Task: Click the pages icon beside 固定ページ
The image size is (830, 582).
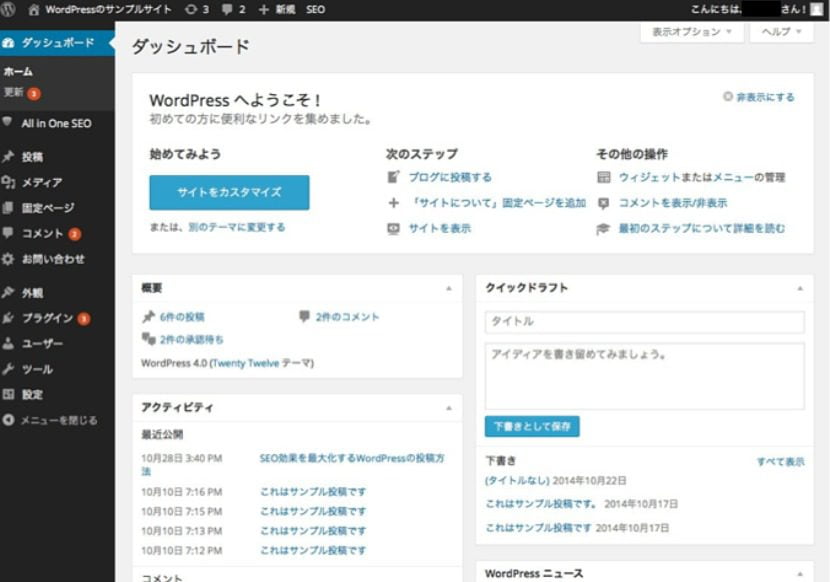Action: coord(8,208)
